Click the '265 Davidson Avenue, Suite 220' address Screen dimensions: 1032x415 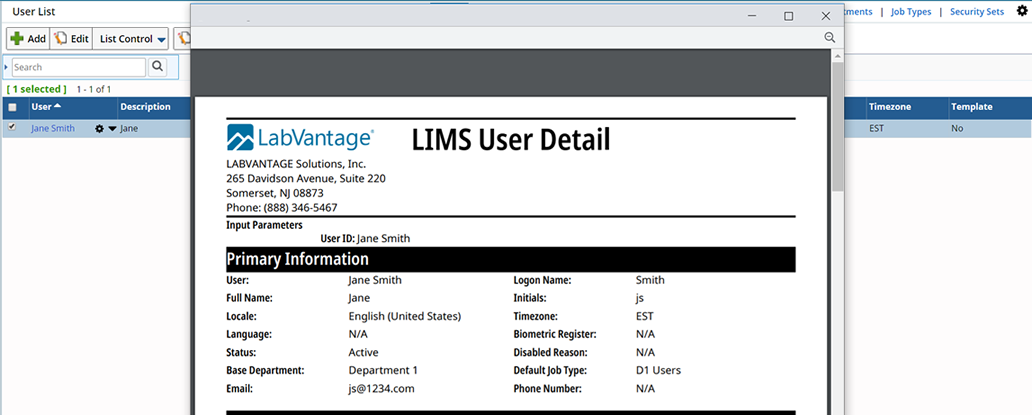coord(306,178)
